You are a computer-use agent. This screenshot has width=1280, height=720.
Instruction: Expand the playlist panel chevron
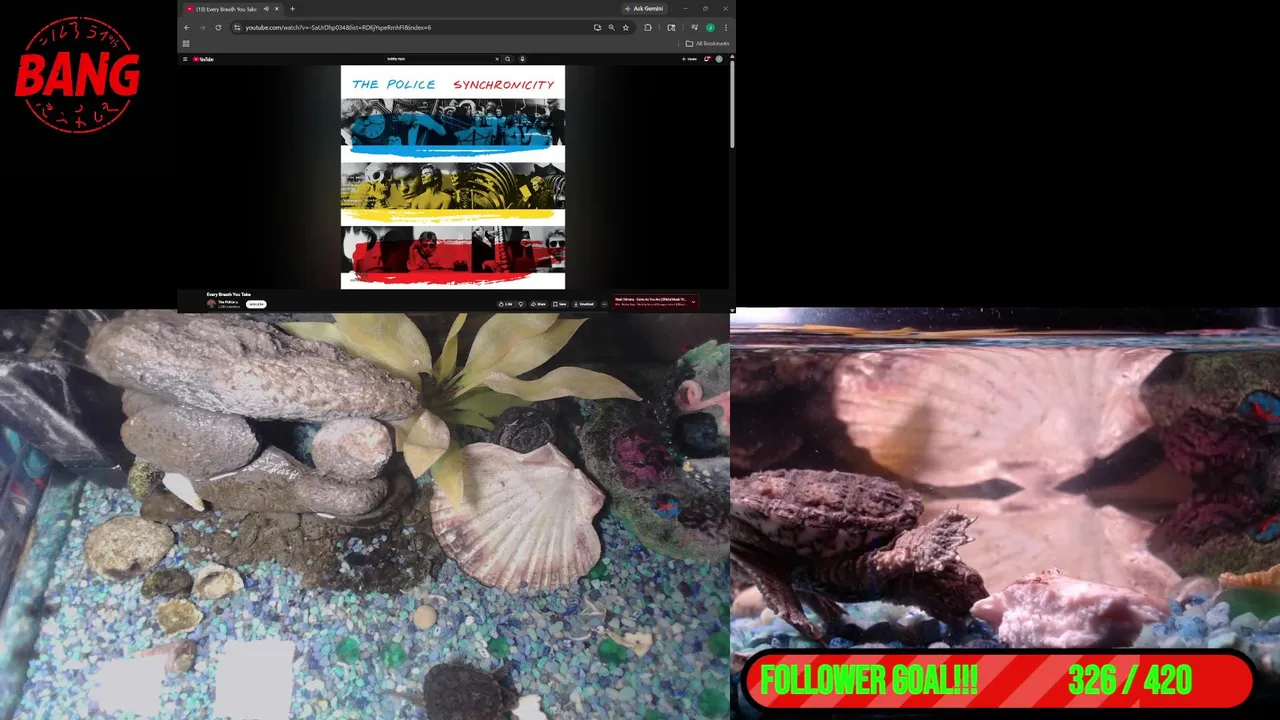(693, 302)
